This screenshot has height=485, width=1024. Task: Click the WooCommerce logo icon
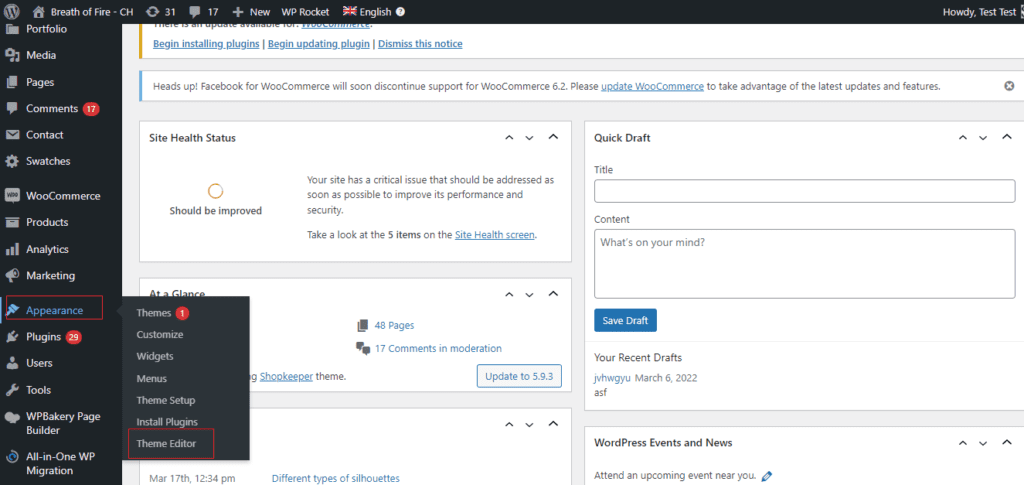click(x=12, y=196)
